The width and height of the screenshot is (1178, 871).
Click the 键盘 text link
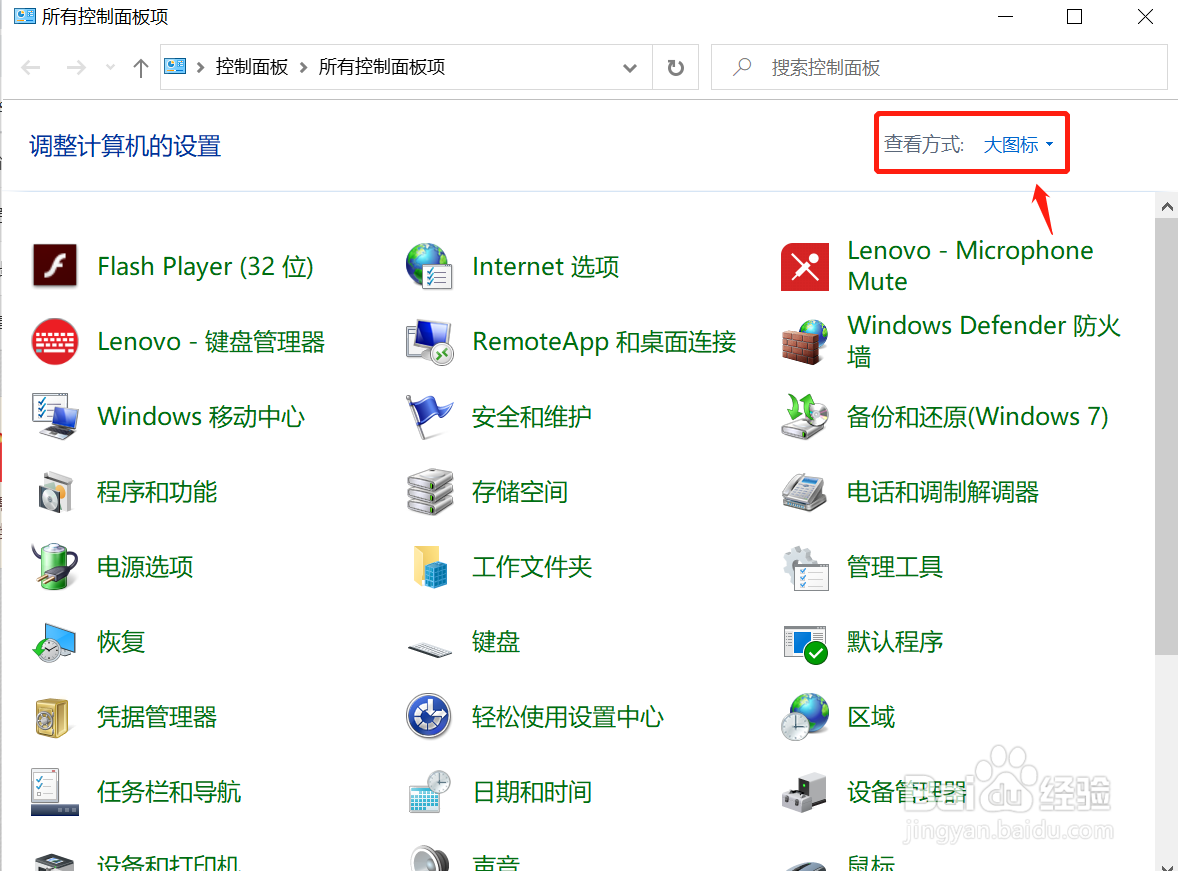[x=496, y=642]
